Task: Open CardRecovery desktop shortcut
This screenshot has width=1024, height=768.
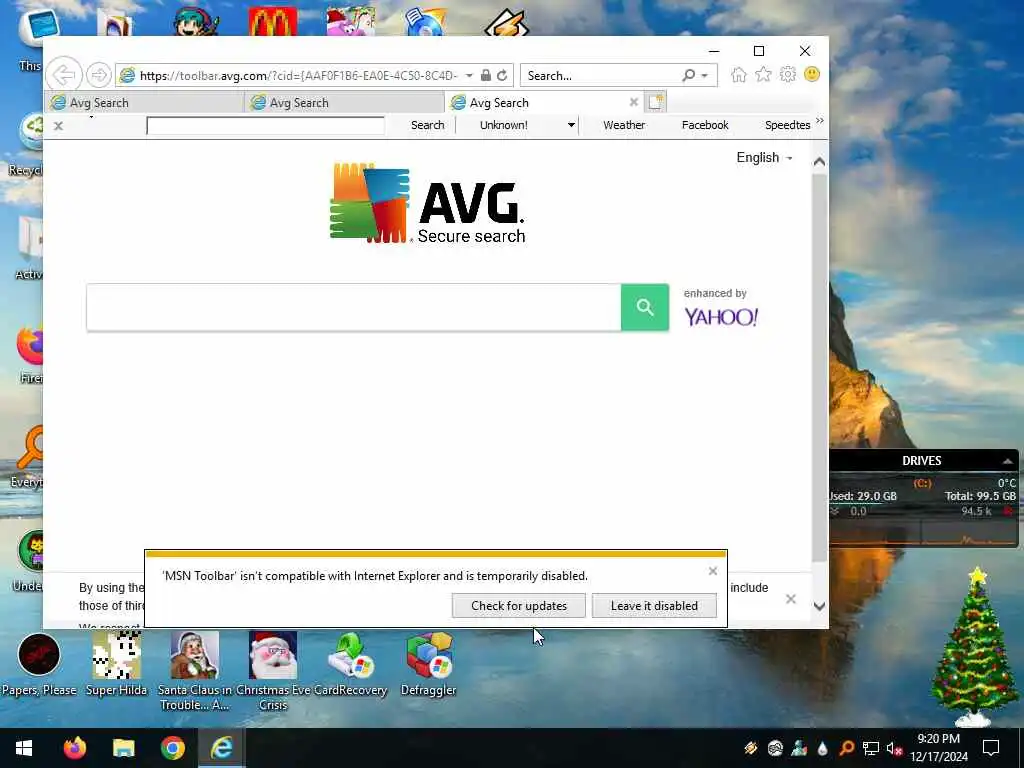Action: click(x=351, y=665)
